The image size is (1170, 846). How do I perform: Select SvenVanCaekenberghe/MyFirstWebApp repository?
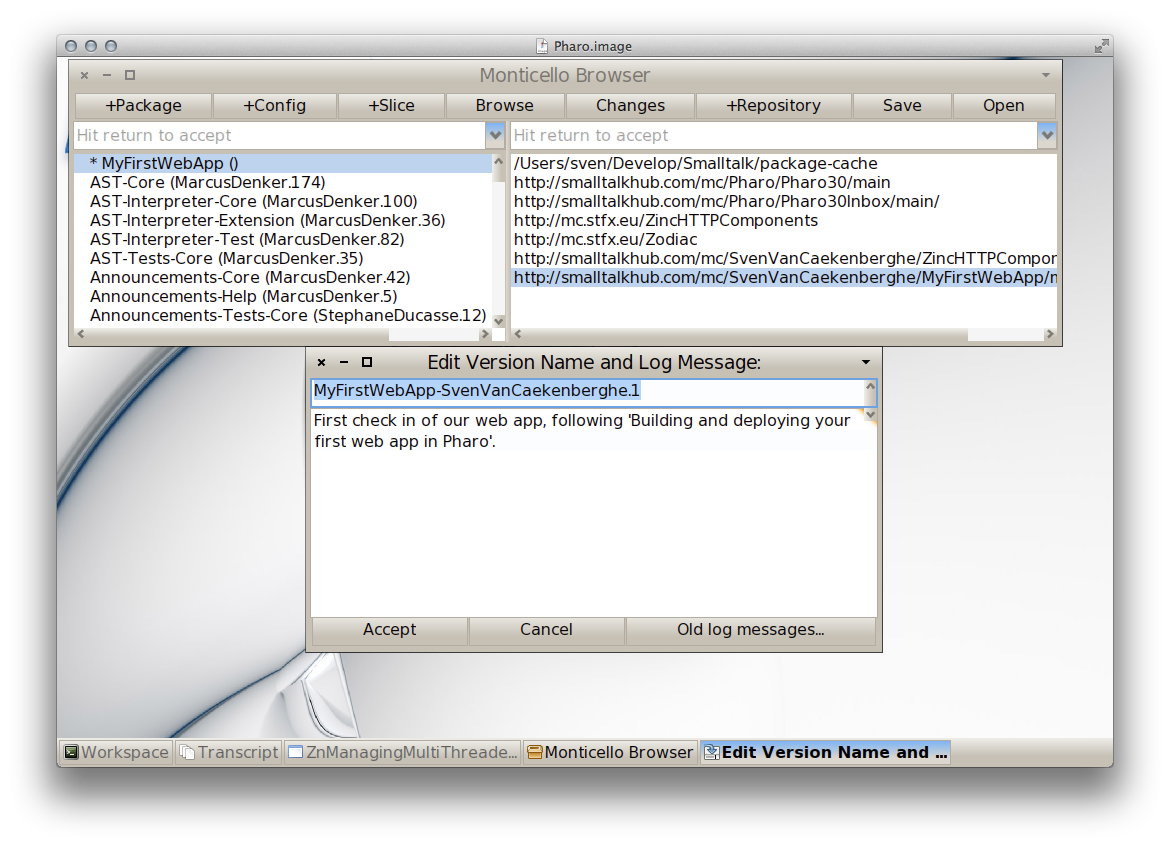[x=783, y=278]
